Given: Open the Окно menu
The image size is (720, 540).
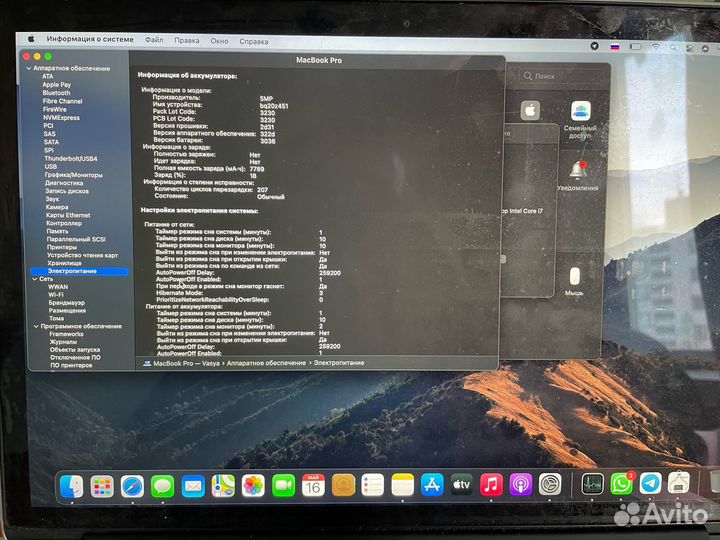Looking at the screenshot, I should [x=219, y=41].
